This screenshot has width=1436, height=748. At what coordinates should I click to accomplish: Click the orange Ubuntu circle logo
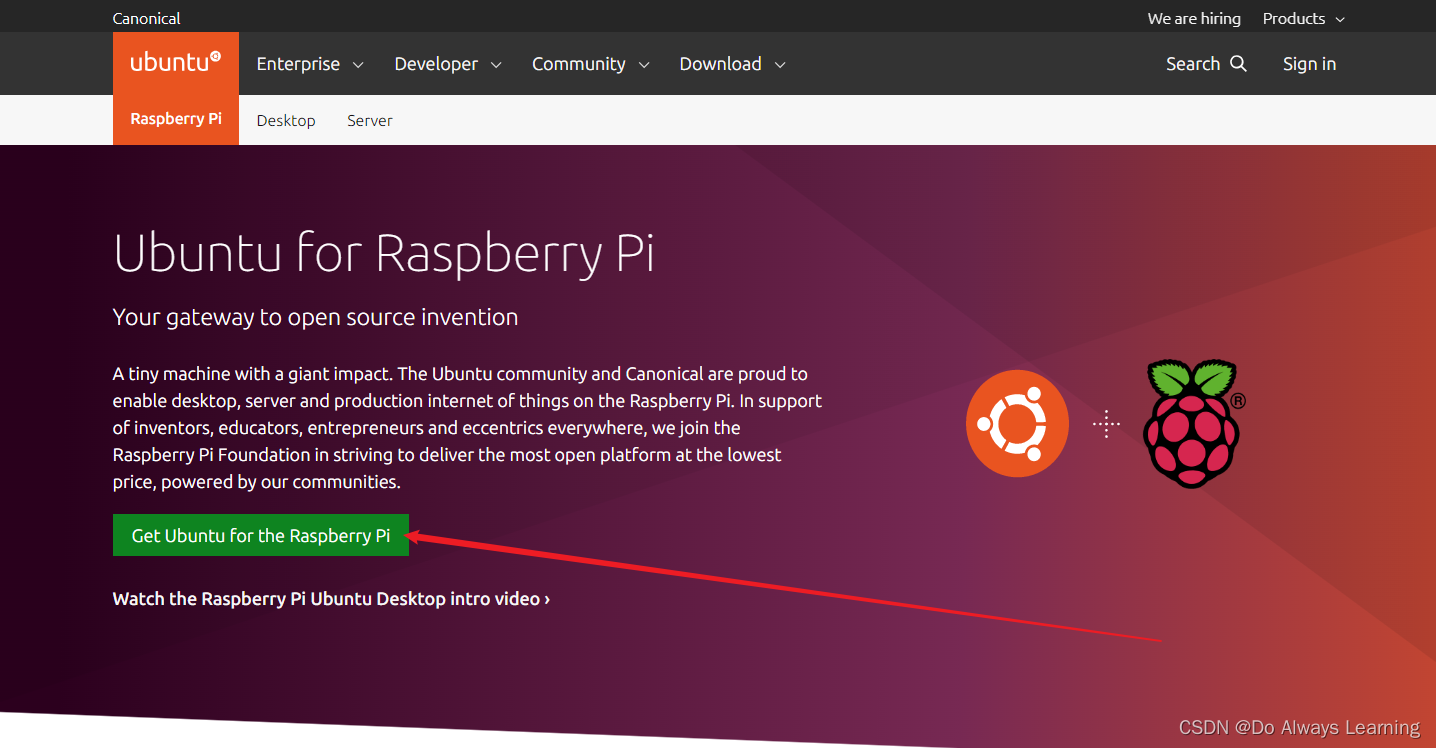[1017, 423]
